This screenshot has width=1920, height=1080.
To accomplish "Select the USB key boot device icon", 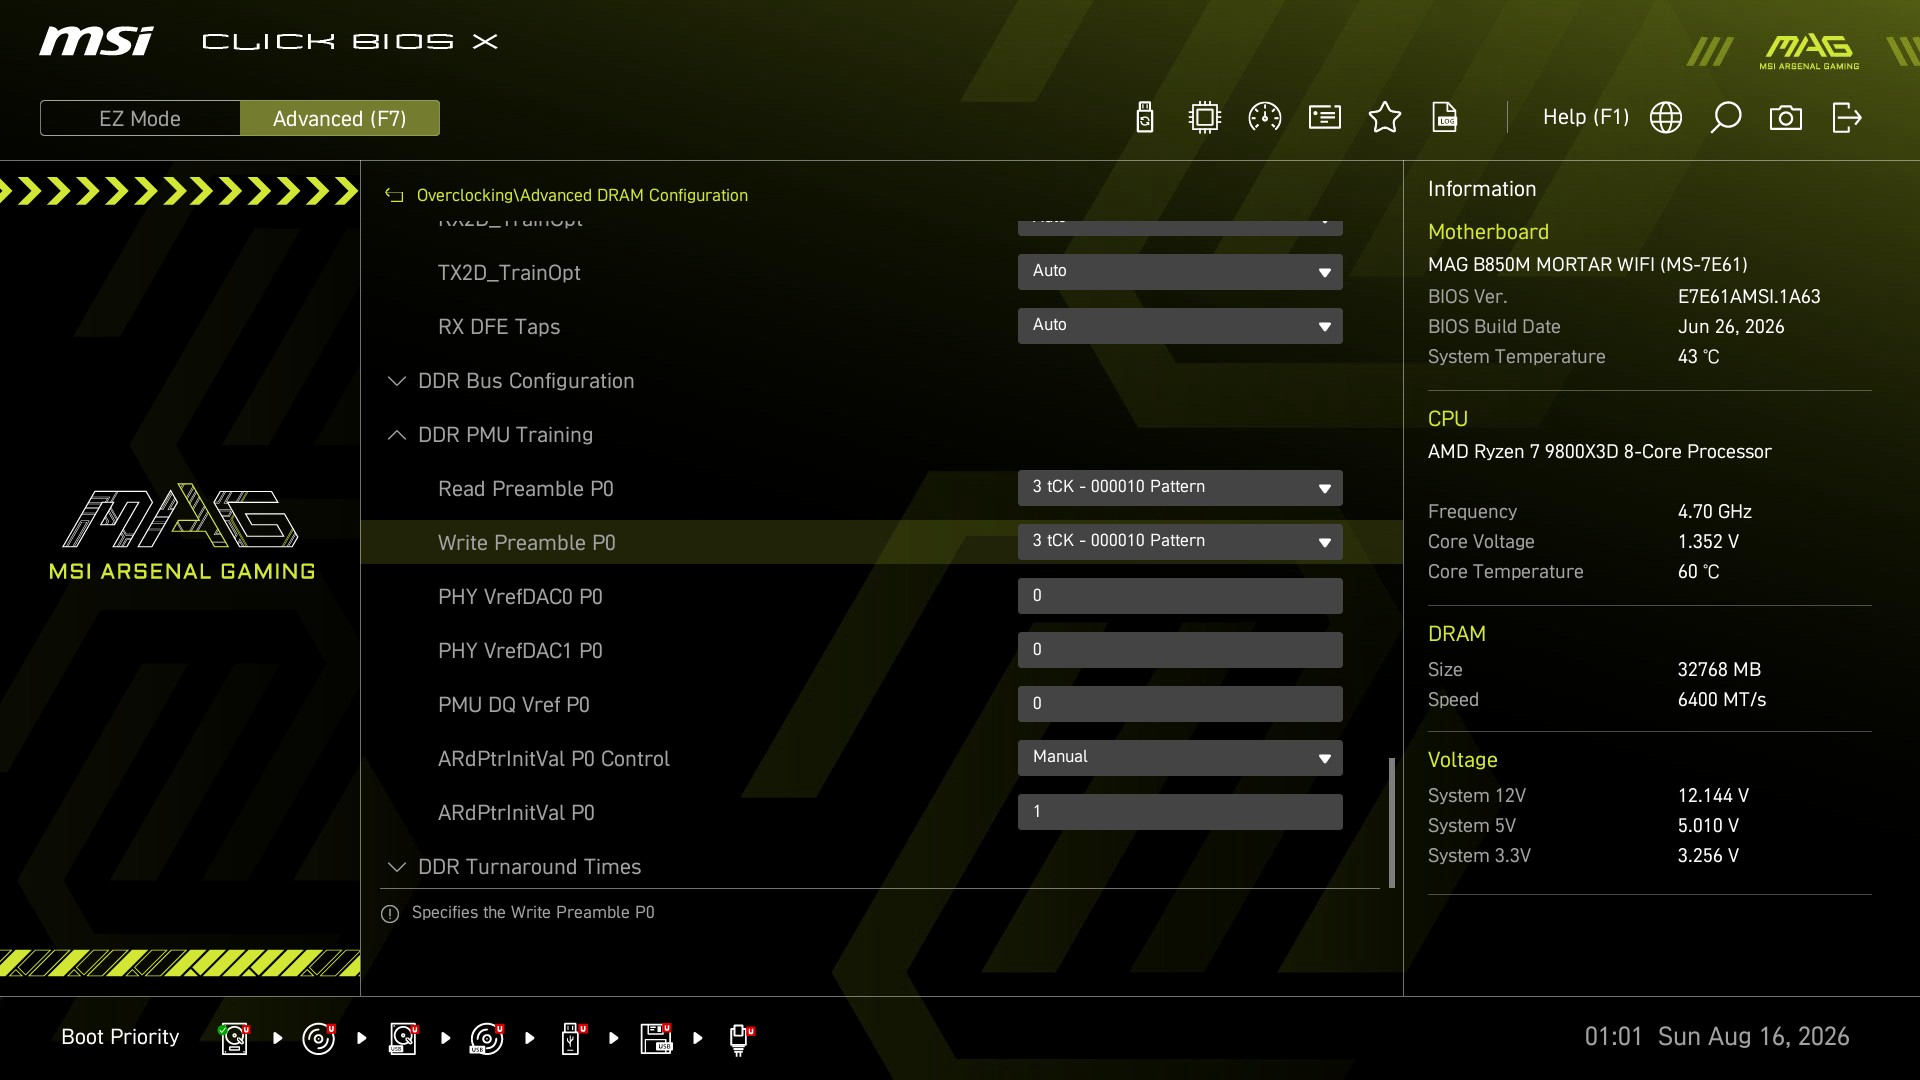I will click(572, 1038).
